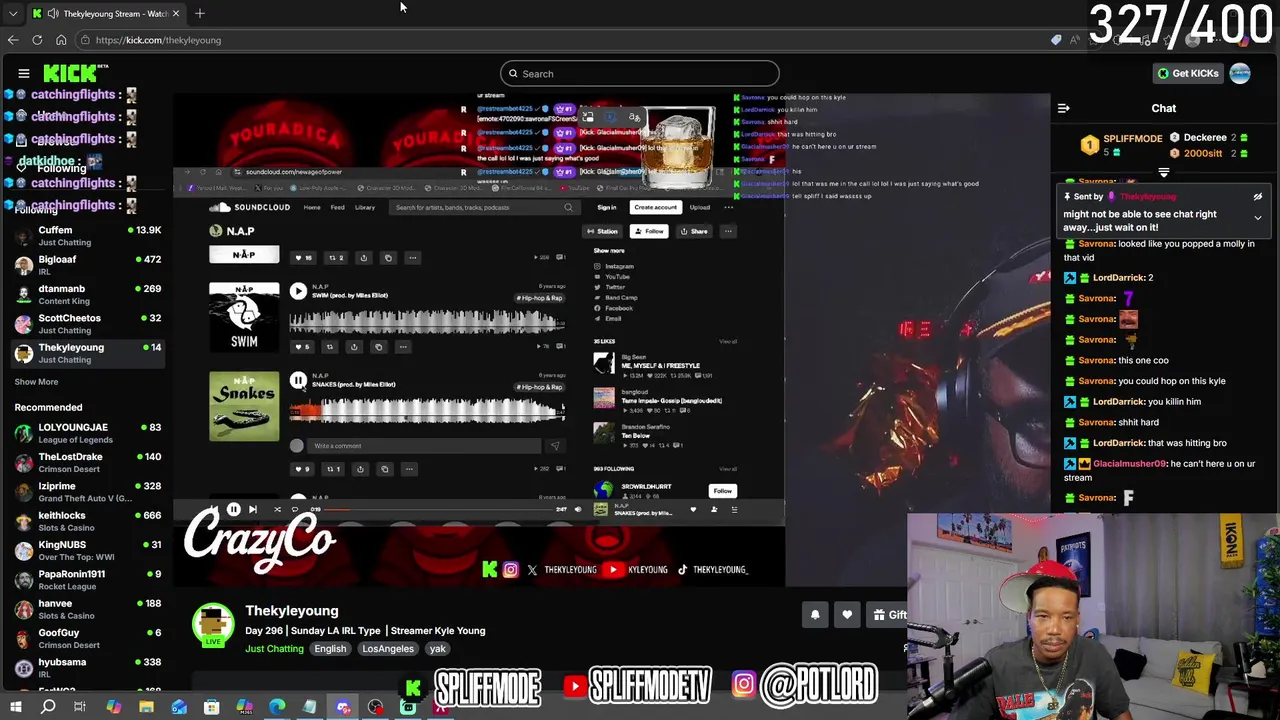Screen dimensions: 1280x720
Task: Open Microsoft Store from taskbar
Action: pyautogui.click(x=211, y=707)
